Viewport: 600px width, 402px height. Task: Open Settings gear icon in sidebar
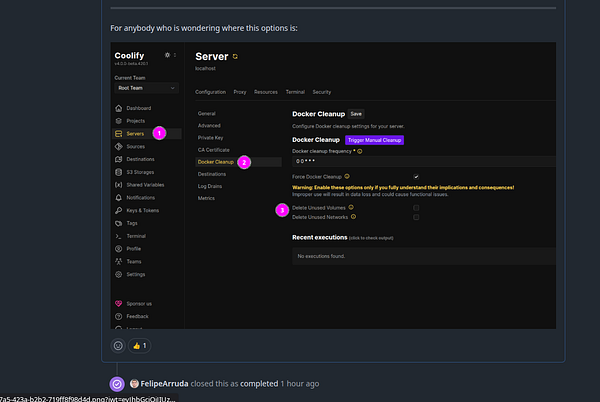(x=119, y=274)
